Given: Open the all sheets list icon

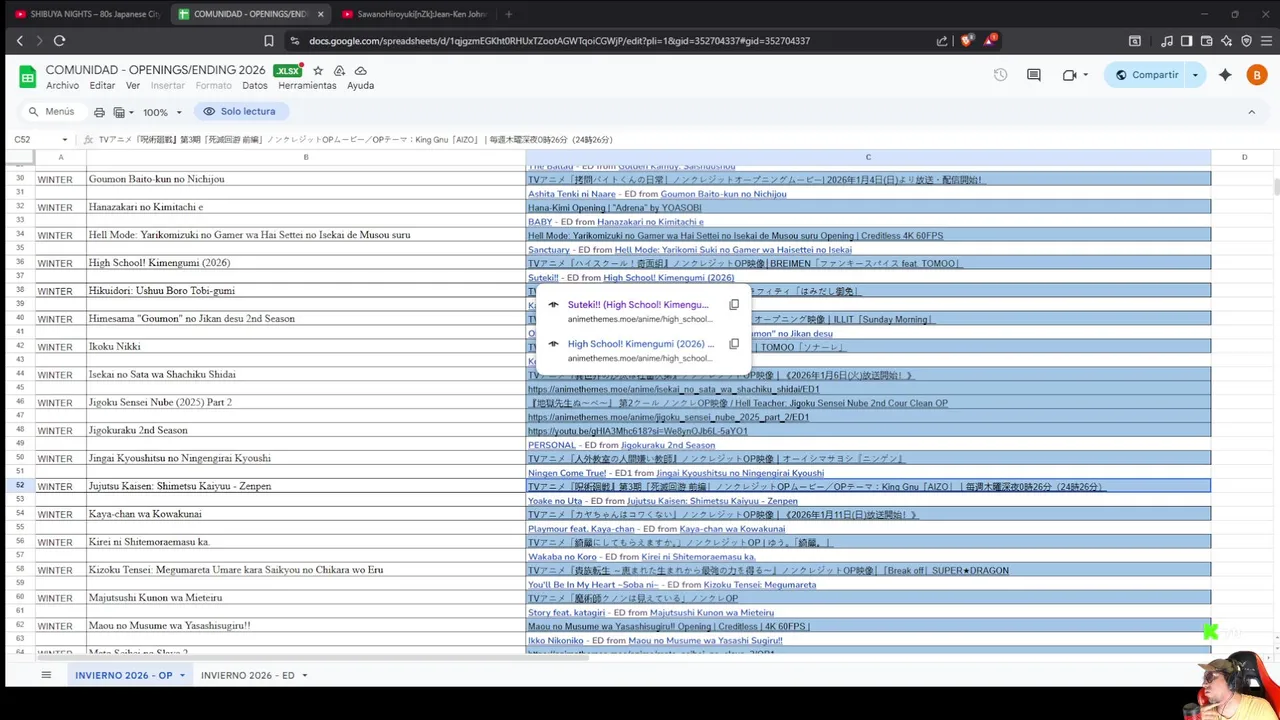Looking at the screenshot, I should pos(46,675).
